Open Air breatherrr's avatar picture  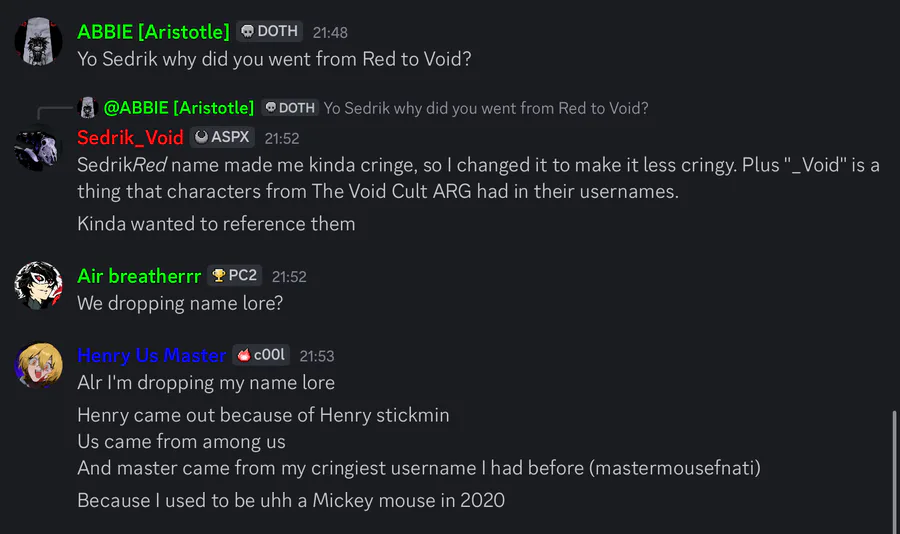click(x=39, y=286)
